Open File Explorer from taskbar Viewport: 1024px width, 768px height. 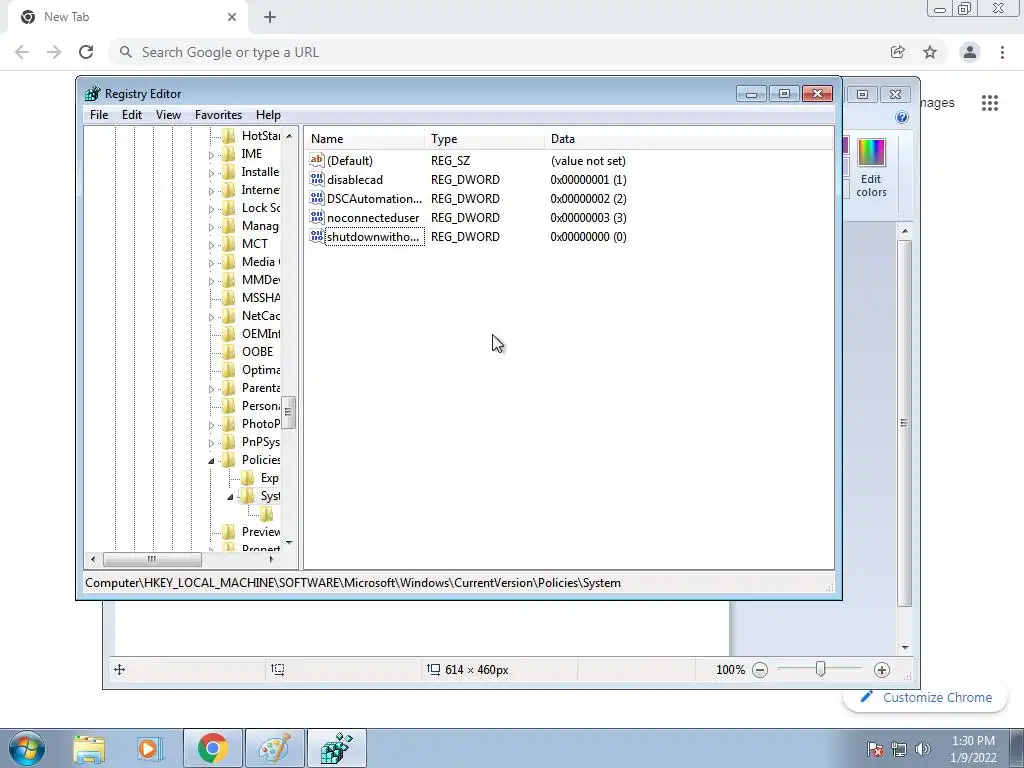point(89,748)
